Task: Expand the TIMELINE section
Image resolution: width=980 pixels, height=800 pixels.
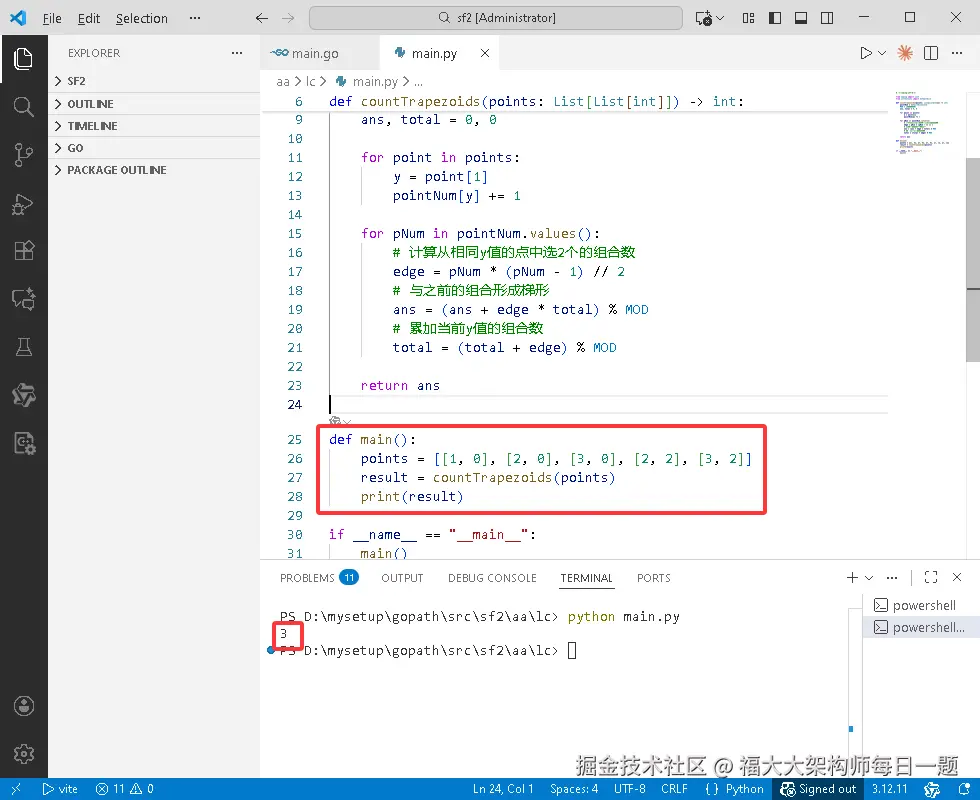Action: (154, 126)
